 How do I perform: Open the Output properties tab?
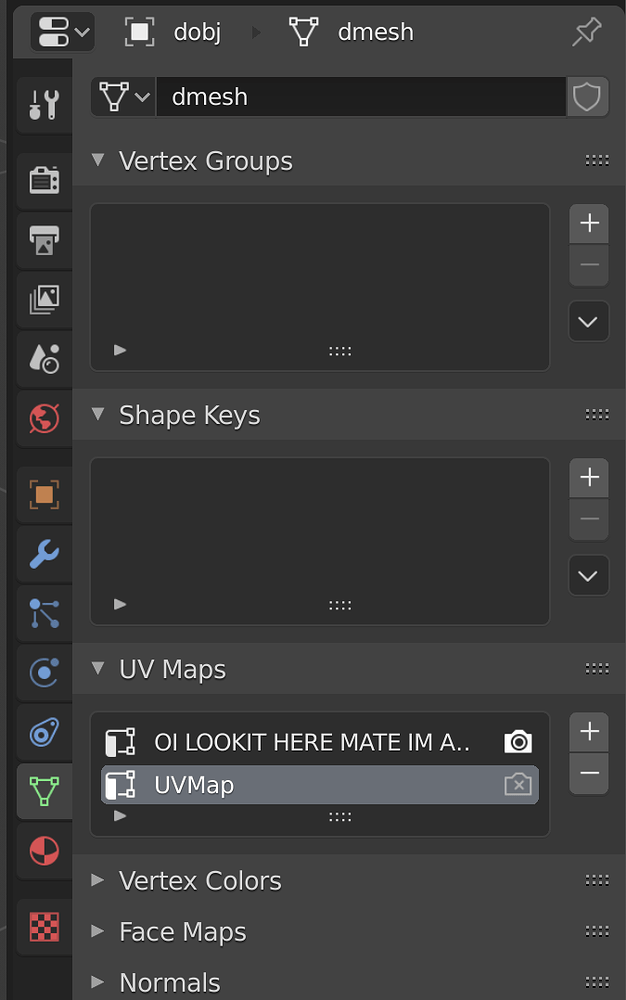point(44,240)
